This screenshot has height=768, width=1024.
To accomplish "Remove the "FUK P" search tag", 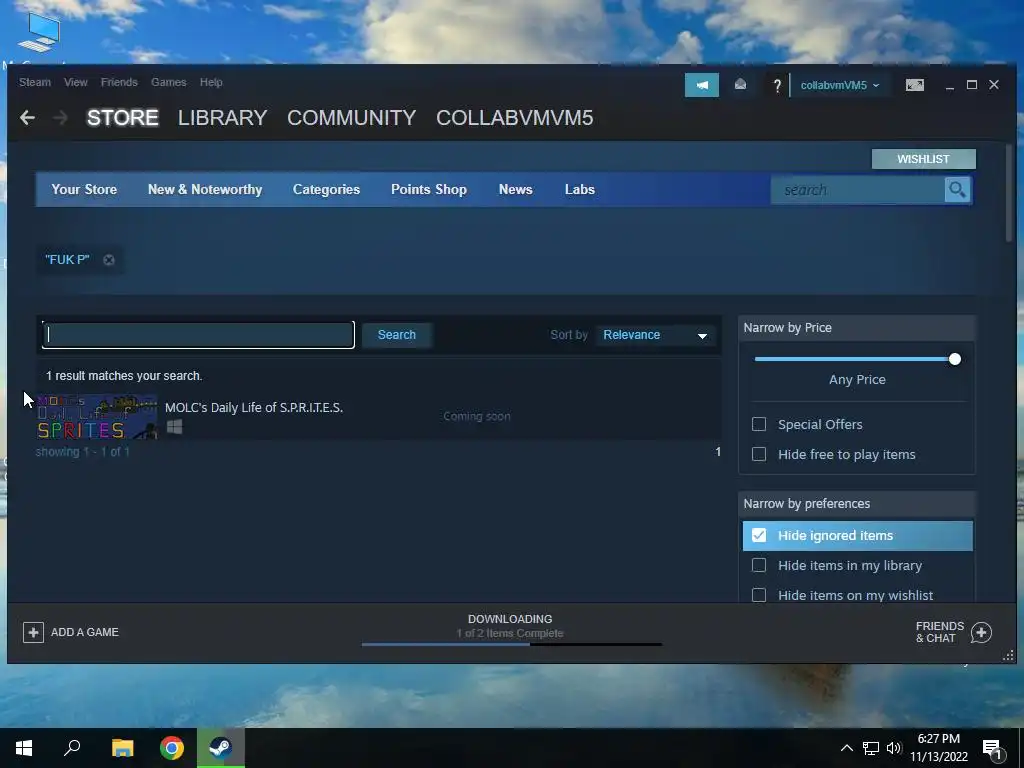I will click(109, 260).
